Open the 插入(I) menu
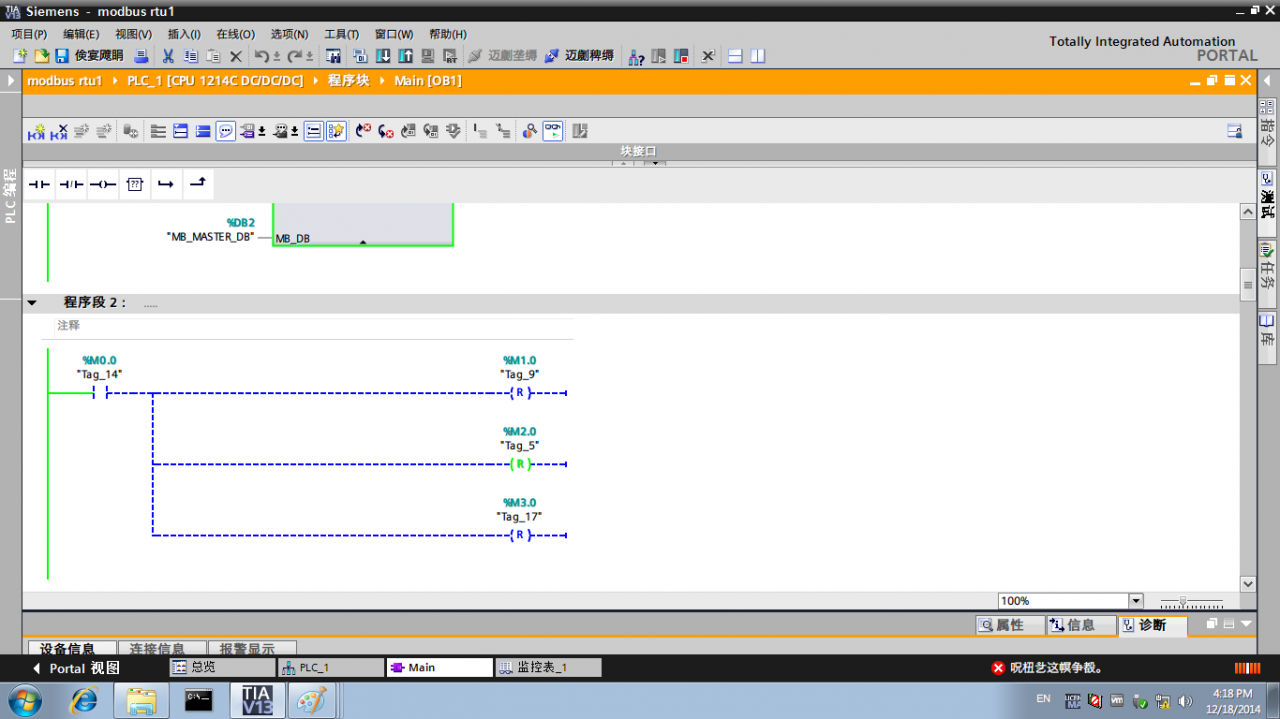Image resolution: width=1280 pixels, height=719 pixels. [x=184, y=34]
